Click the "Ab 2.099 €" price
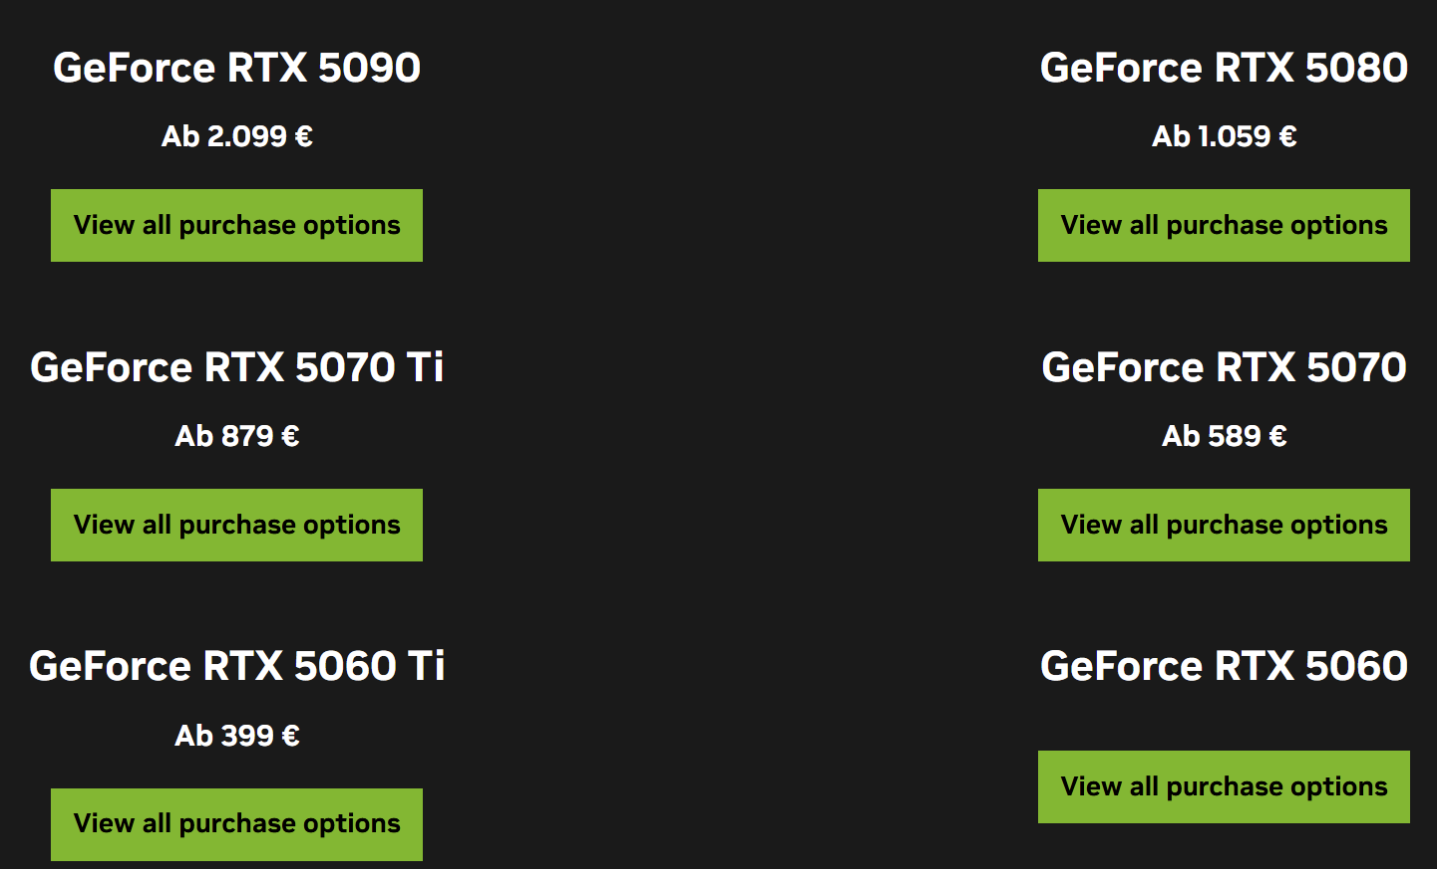Image resolution: width=1437 pixels, height=869 pixels. pyautogui.click(x=237, y=136)
